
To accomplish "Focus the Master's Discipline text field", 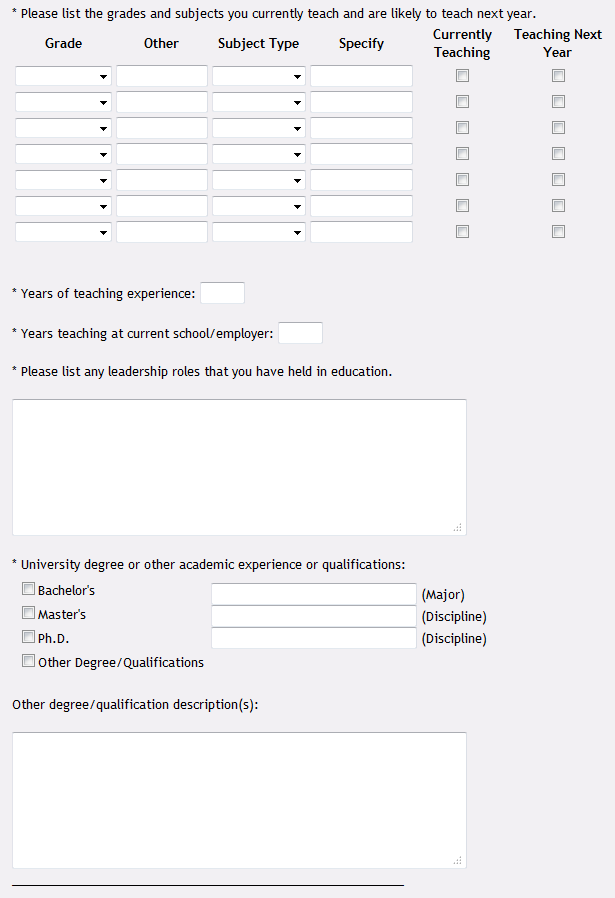I will (x=313, y=616).
